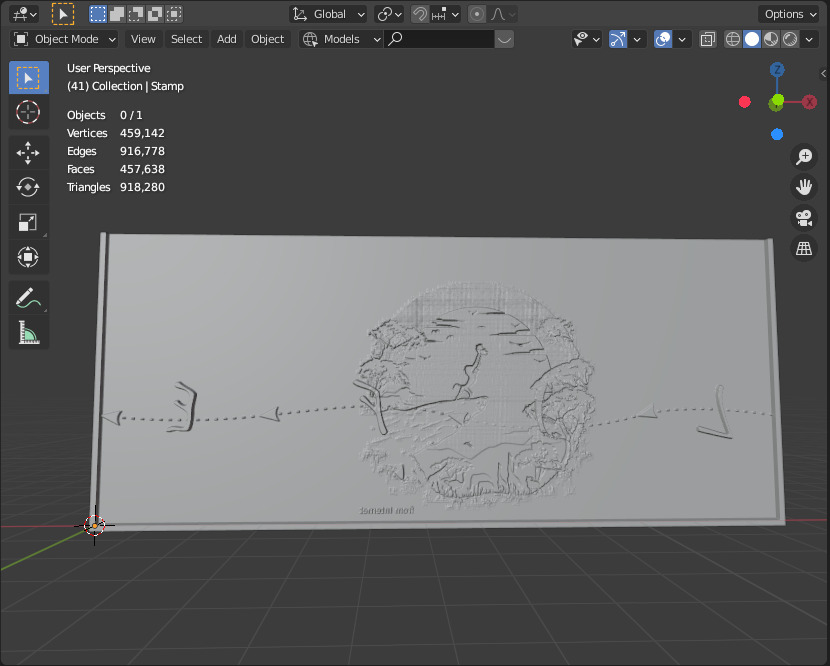830x666 pixels.
Task: Open the Select menu
Action: pyautogui.click(x=186, y=39)
